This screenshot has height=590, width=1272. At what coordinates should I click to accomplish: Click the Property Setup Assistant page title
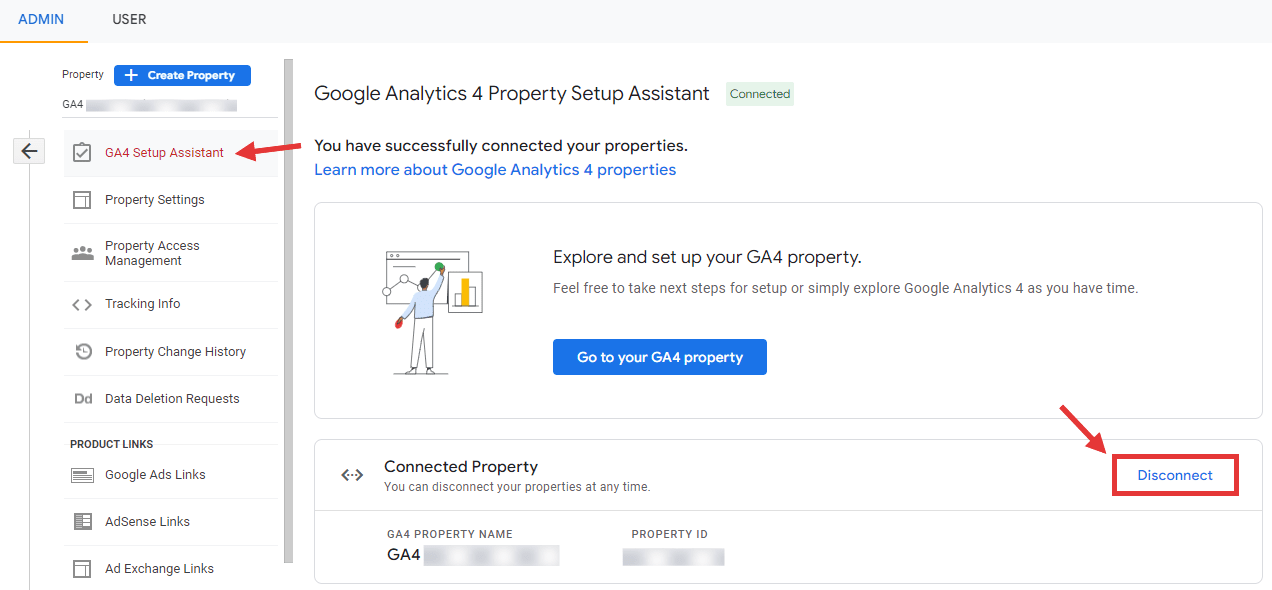tap(512, 94)
